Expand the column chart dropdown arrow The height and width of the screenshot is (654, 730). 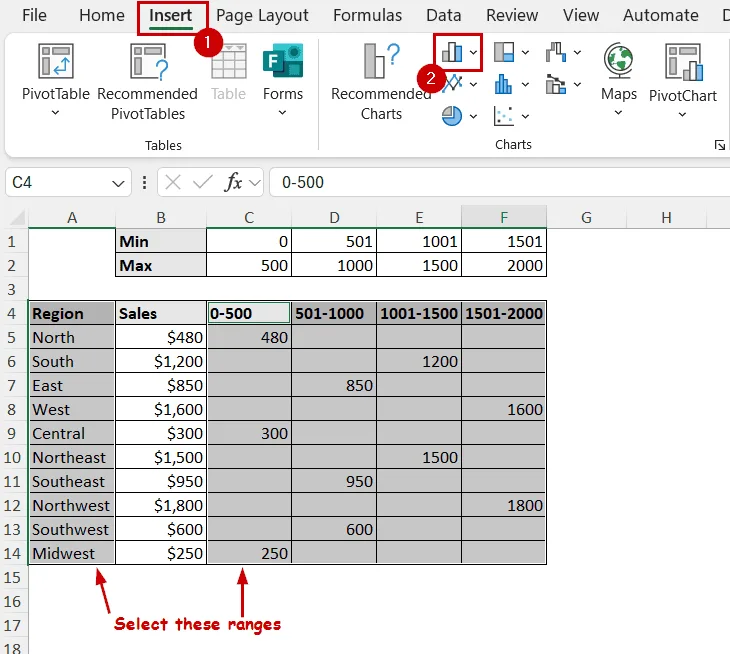pyautogui.click(x=473, y=52)
